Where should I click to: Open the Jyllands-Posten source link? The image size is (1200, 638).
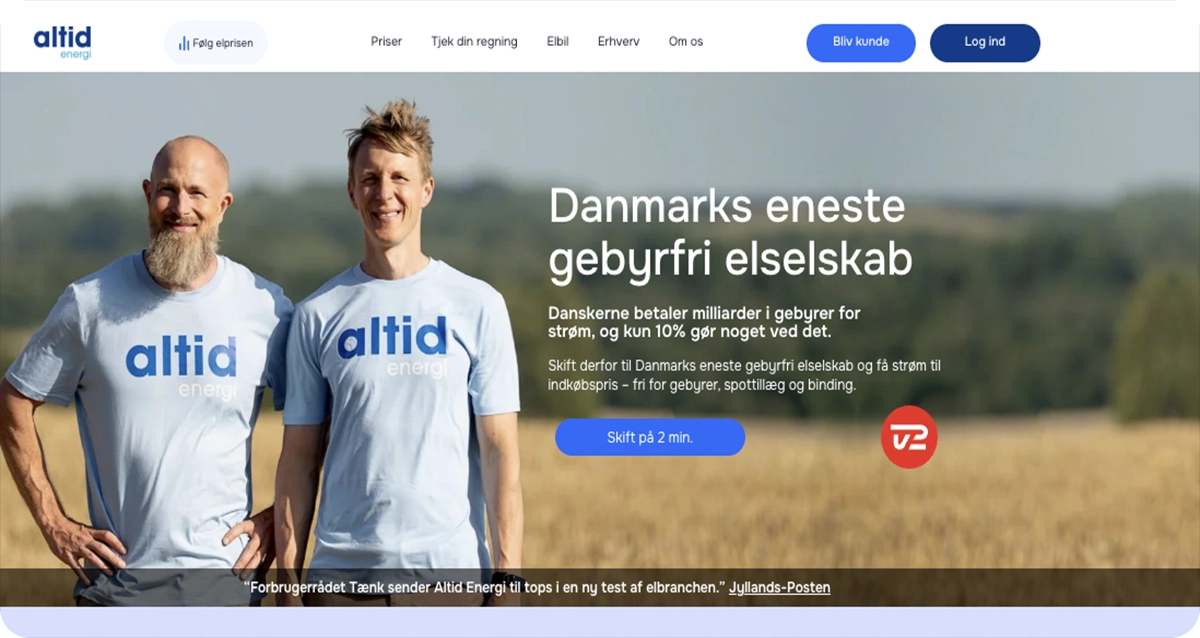point(780,588)
